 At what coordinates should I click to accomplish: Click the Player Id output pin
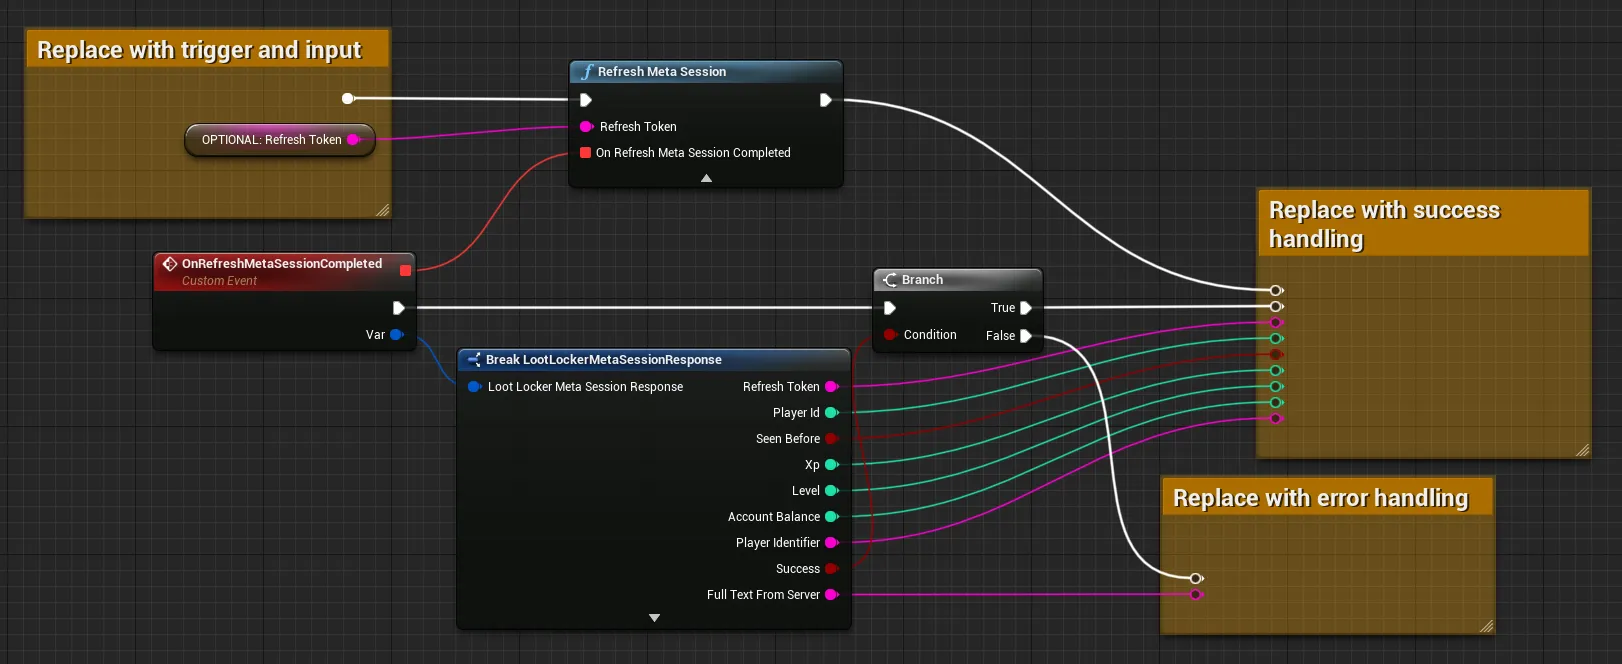[831, 413]
